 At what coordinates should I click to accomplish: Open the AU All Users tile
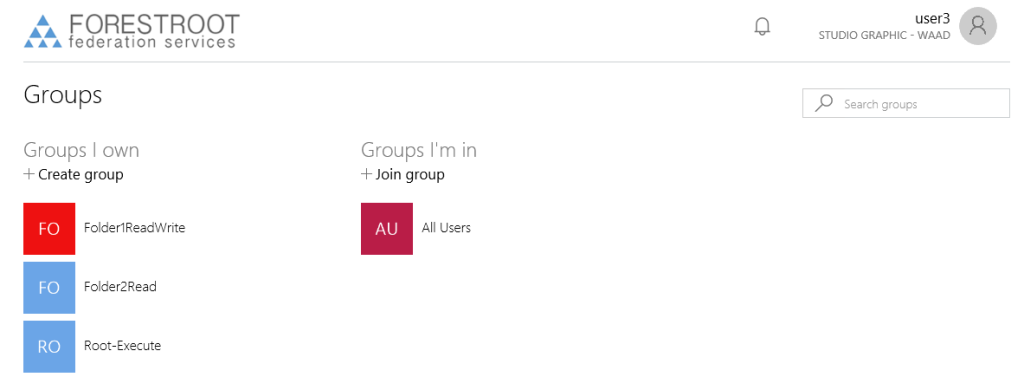pos(387,229)
